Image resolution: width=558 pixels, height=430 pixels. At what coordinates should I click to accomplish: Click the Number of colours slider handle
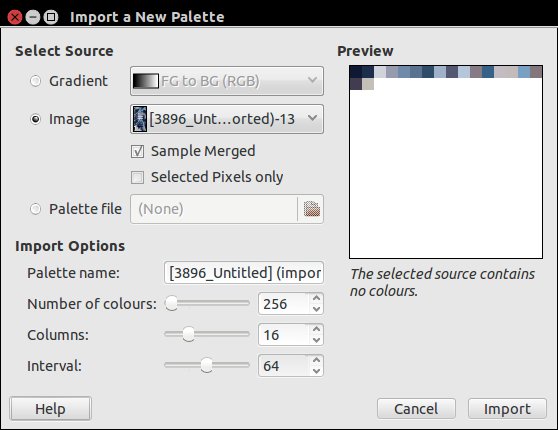172,303
